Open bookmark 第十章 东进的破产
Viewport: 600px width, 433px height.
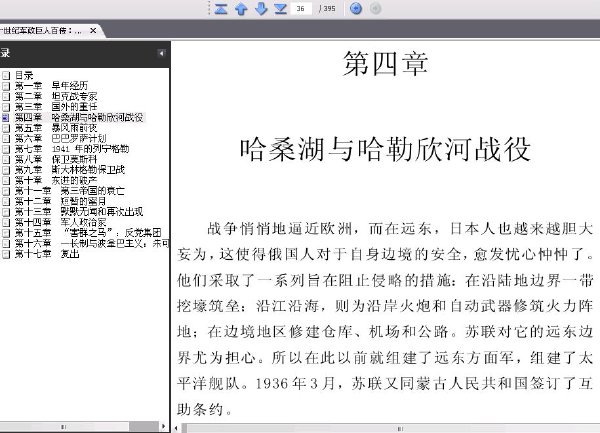56,181
